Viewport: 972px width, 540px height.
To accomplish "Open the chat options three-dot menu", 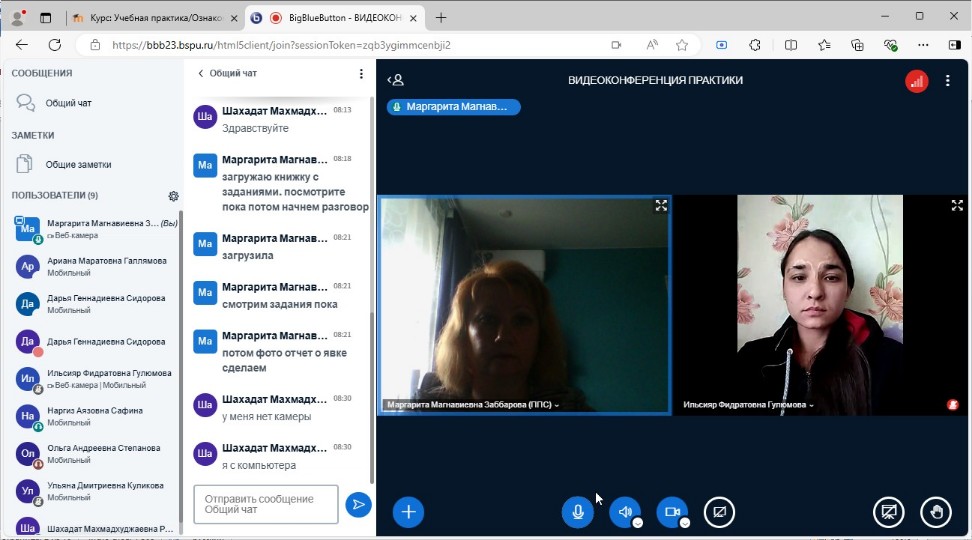I will point(361,73).
